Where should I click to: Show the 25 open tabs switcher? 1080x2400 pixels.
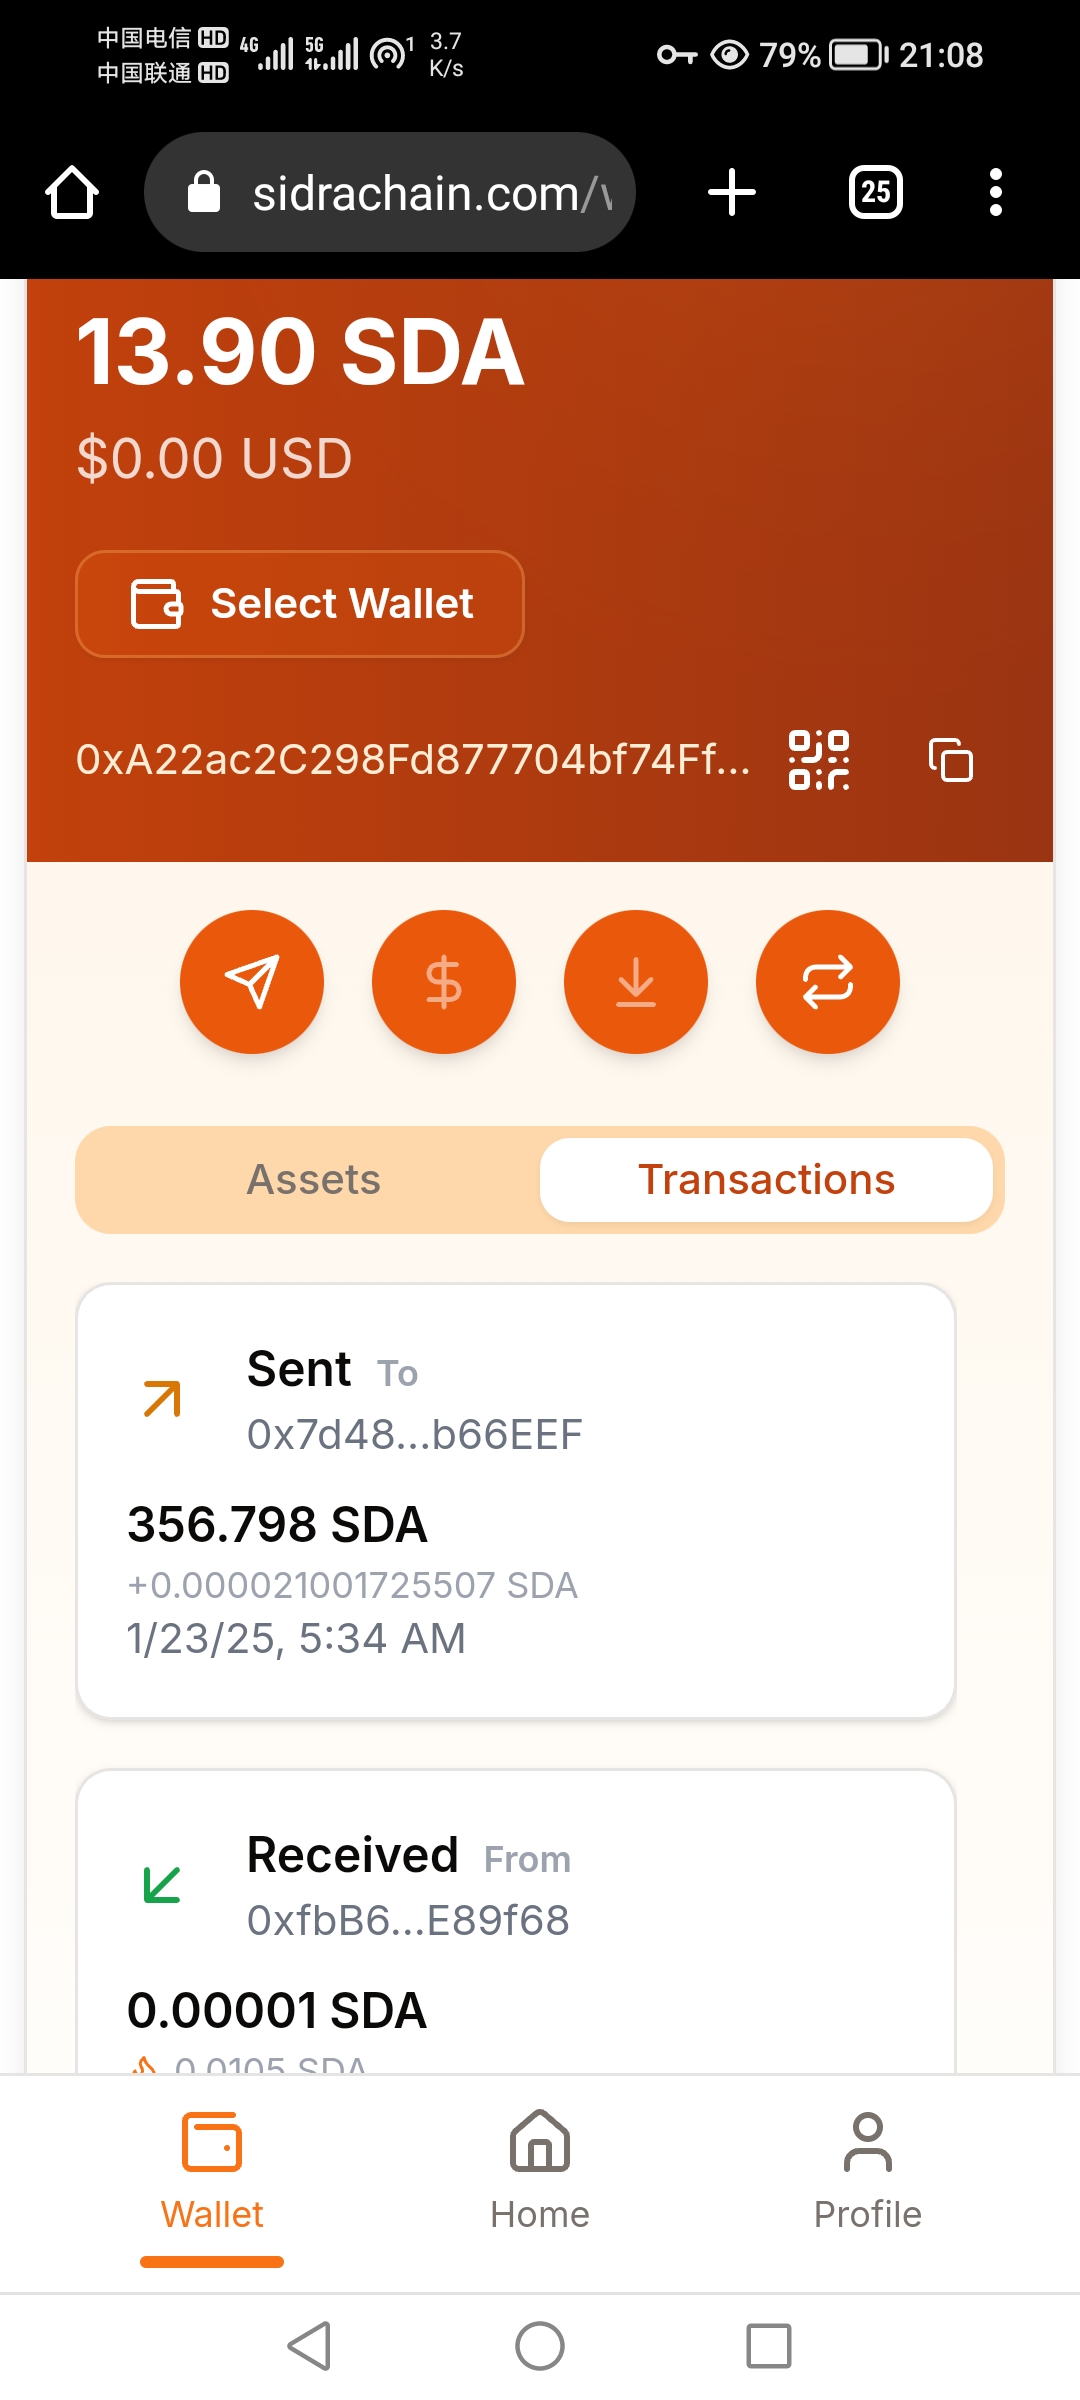coord(875,192)
